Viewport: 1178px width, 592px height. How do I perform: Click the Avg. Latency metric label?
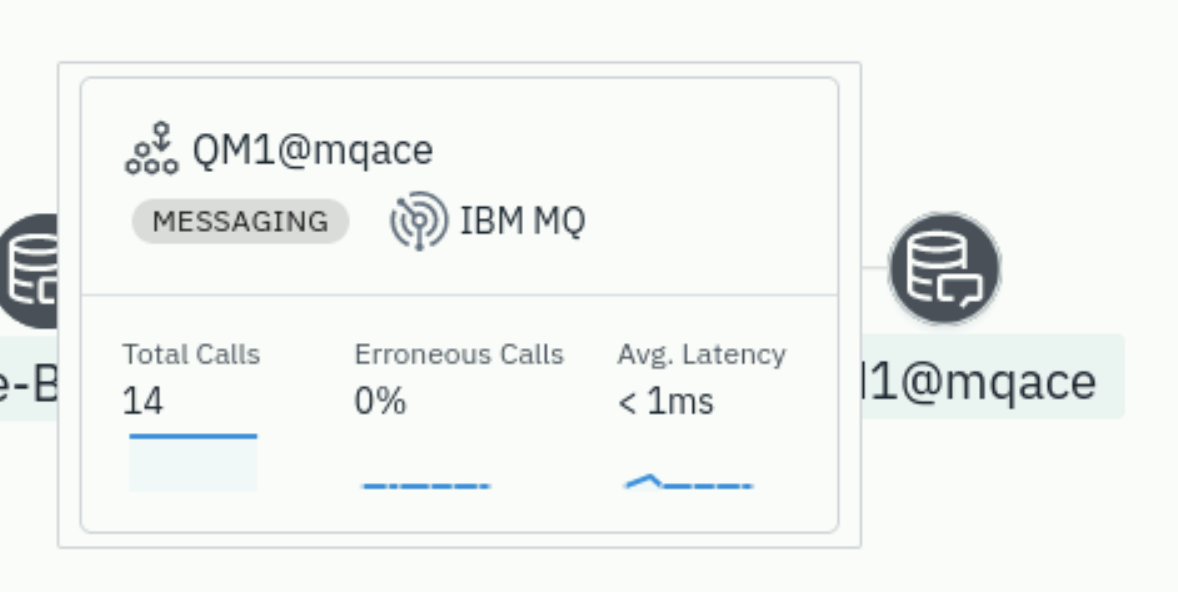pos(701,354)
